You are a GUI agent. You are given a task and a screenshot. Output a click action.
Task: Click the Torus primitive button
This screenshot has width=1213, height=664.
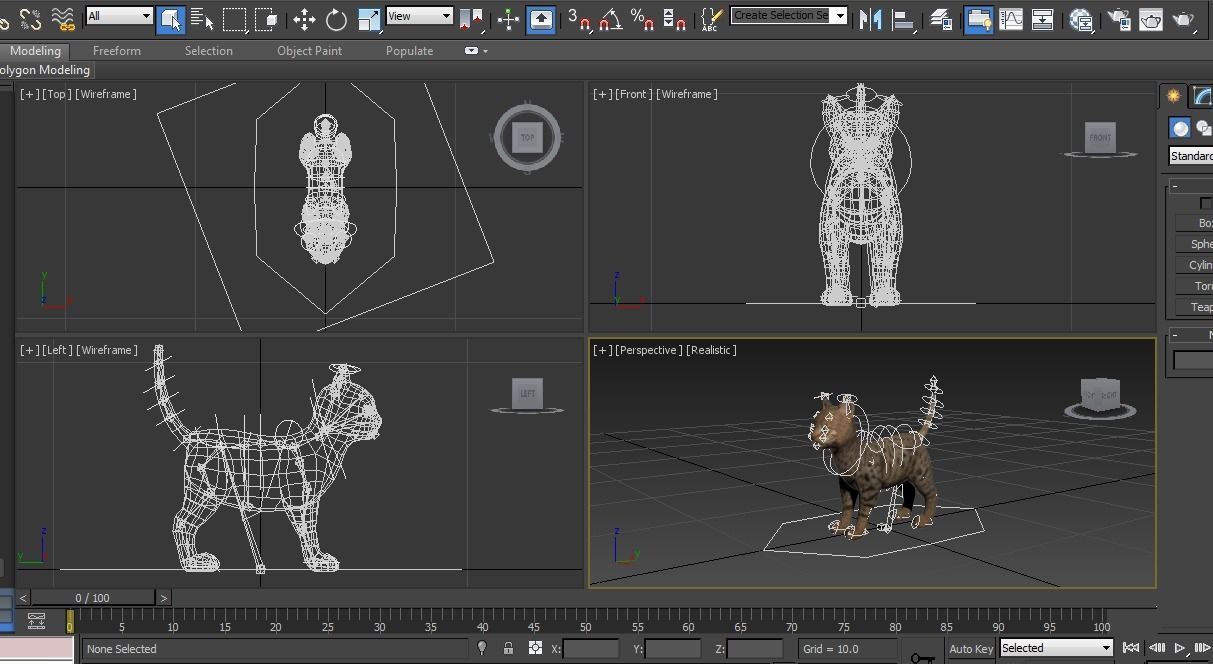(x=1195, y=286)
